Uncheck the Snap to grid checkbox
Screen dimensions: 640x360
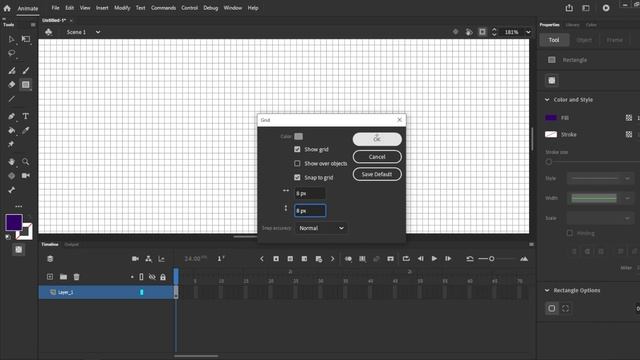pos(297,178)
